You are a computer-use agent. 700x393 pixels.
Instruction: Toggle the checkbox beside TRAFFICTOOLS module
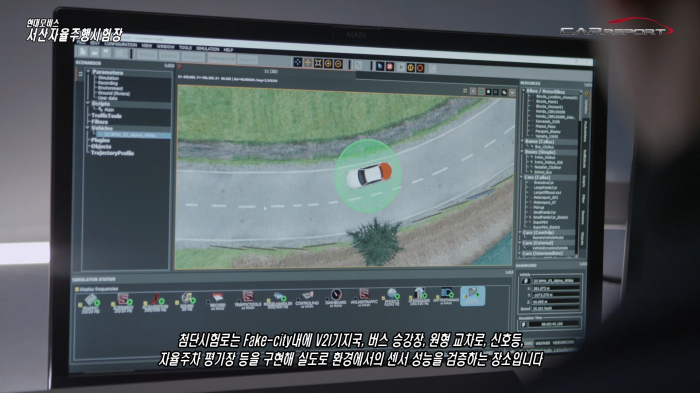pyautogui.click(x=238, y=301)
